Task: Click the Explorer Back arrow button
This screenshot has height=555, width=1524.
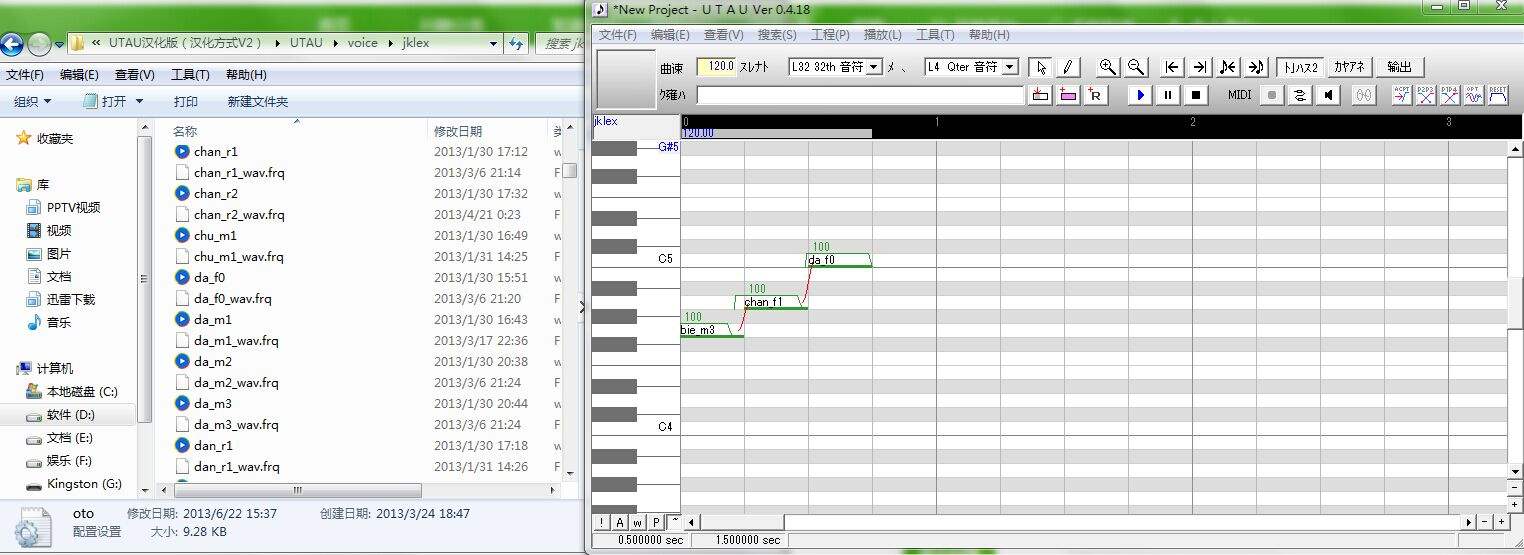Action: coord(12,44)
